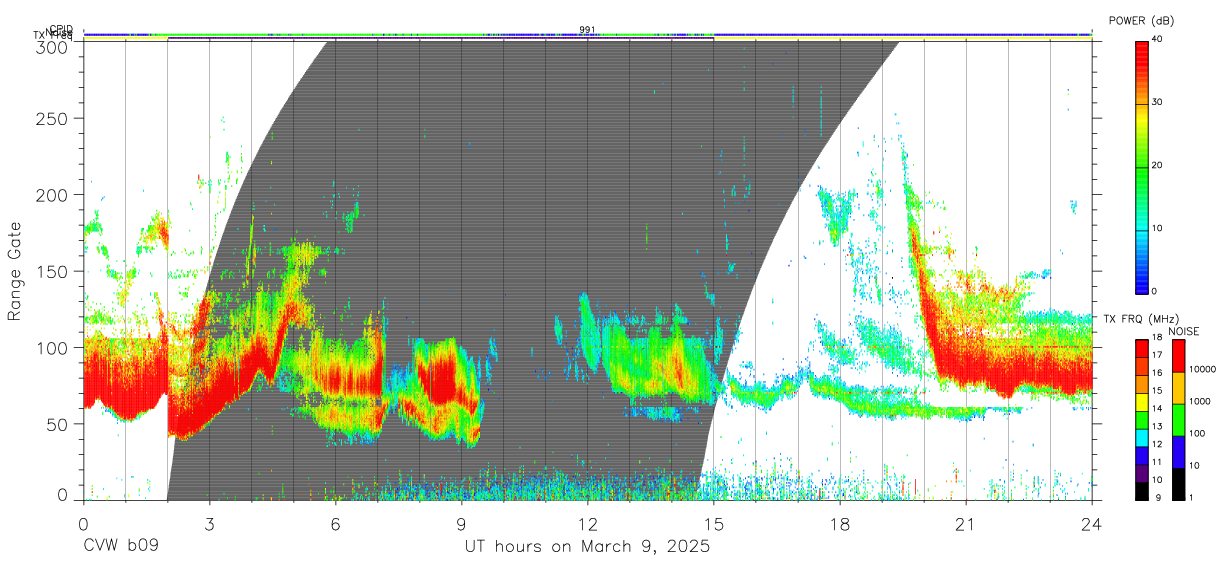Click the 24 UT hour tick label
1228x567 pixels.
tap(1091, 524)
